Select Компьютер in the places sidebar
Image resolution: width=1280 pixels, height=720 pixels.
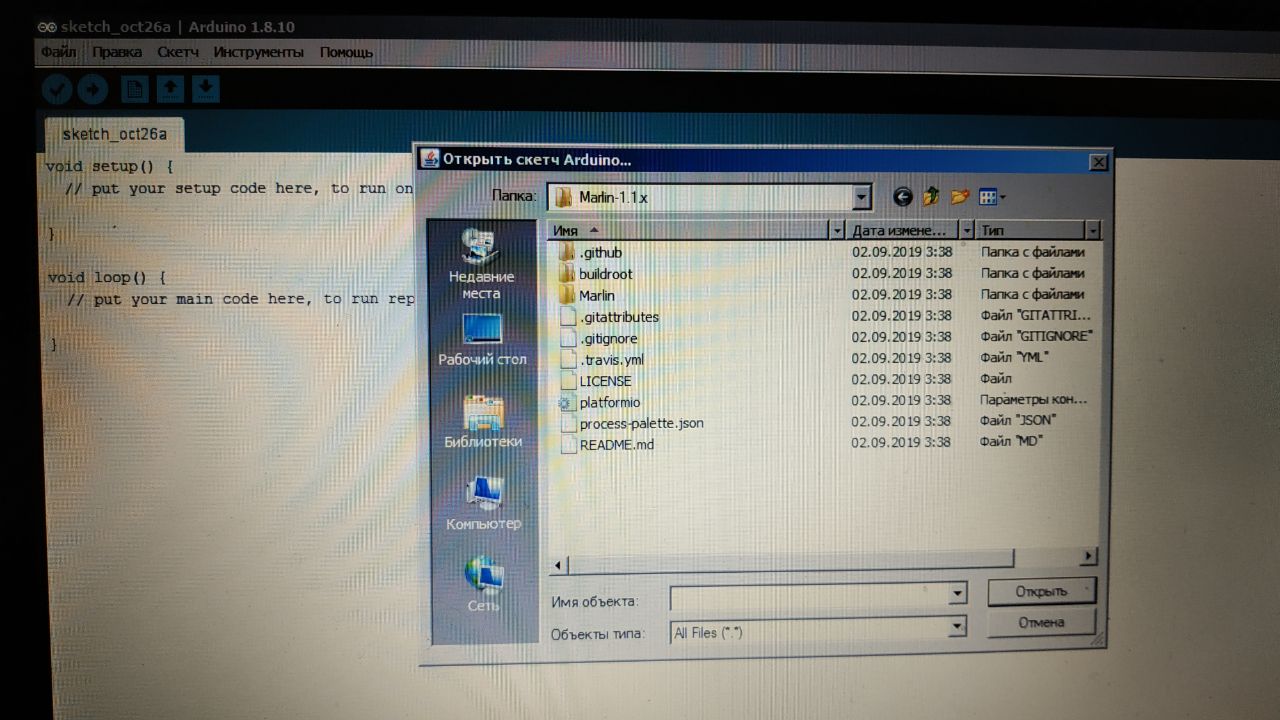484,503
